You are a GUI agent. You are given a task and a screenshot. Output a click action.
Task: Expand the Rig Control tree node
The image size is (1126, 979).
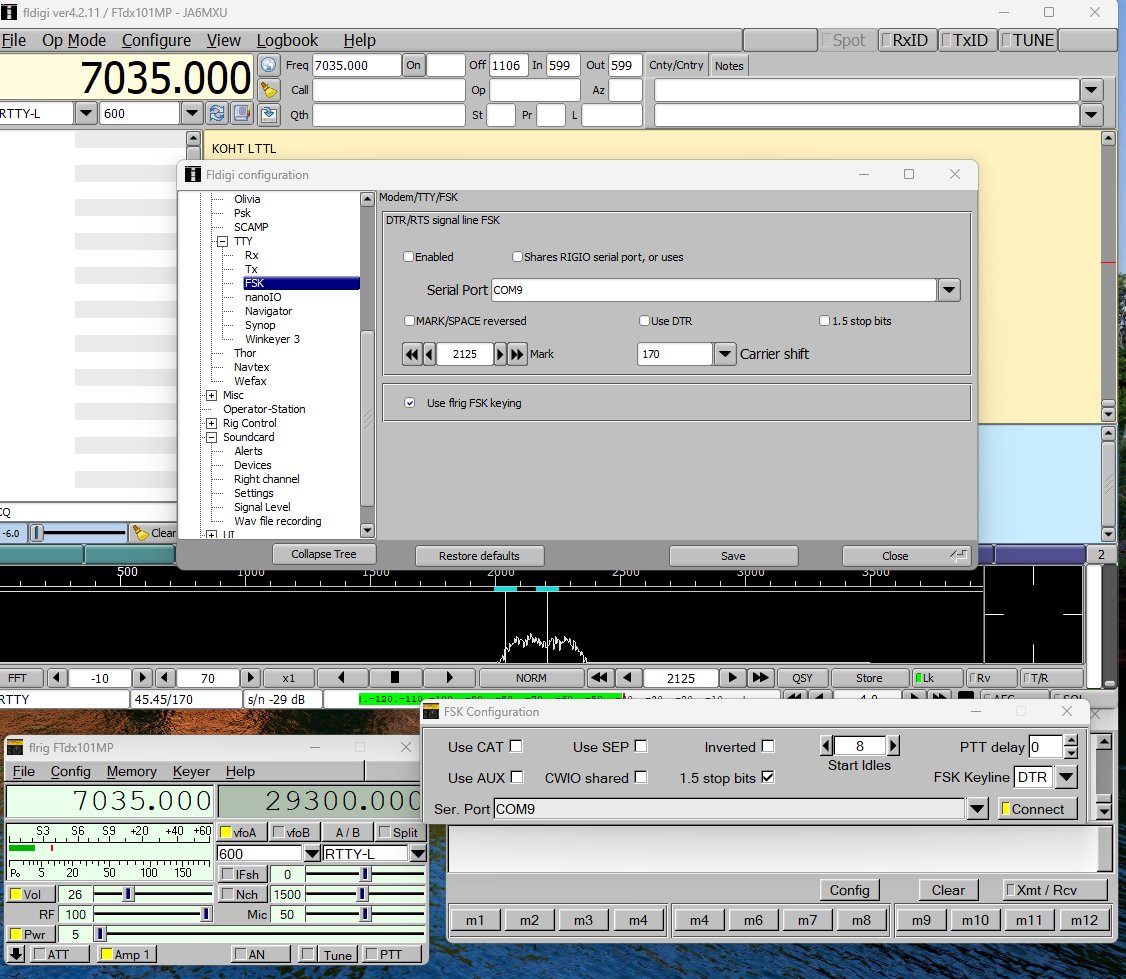[x=211, y=423]
